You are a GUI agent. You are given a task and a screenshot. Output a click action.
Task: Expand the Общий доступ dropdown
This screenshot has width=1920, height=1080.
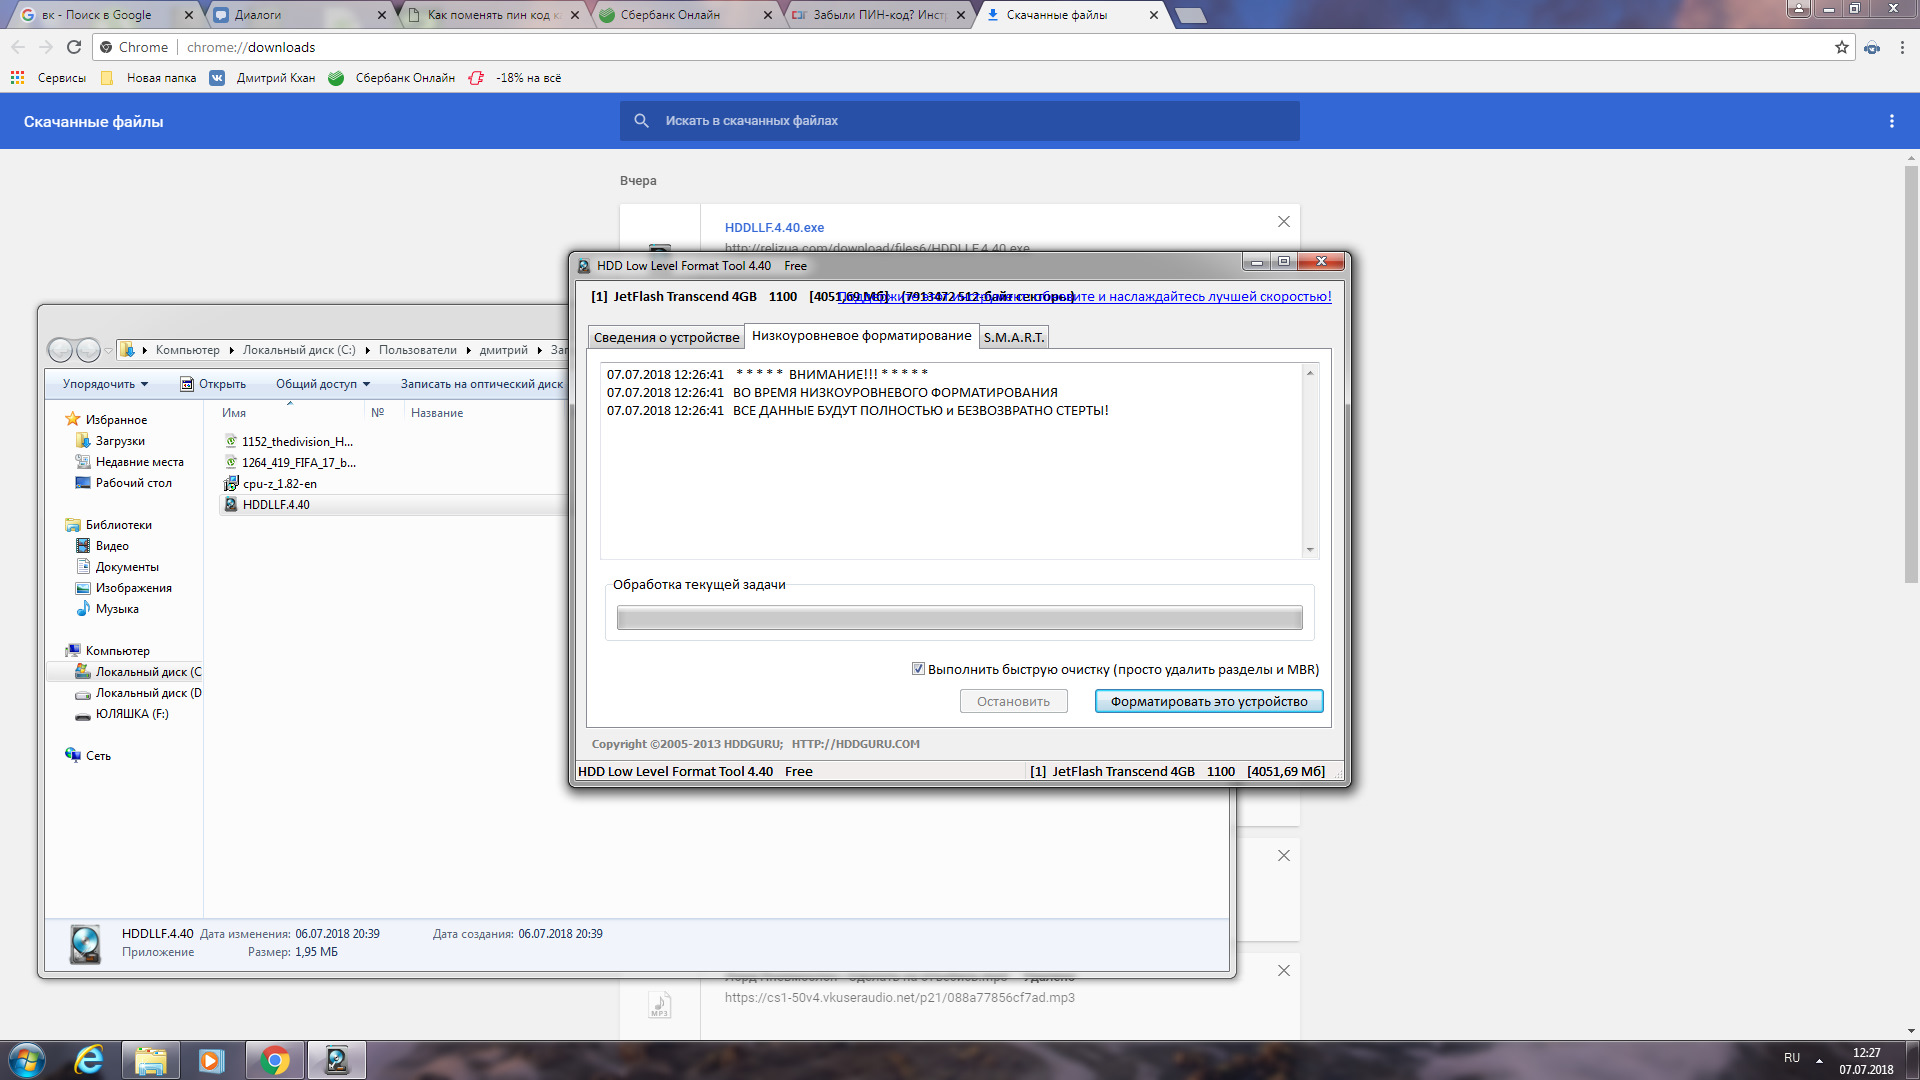[x=322, y=384]
